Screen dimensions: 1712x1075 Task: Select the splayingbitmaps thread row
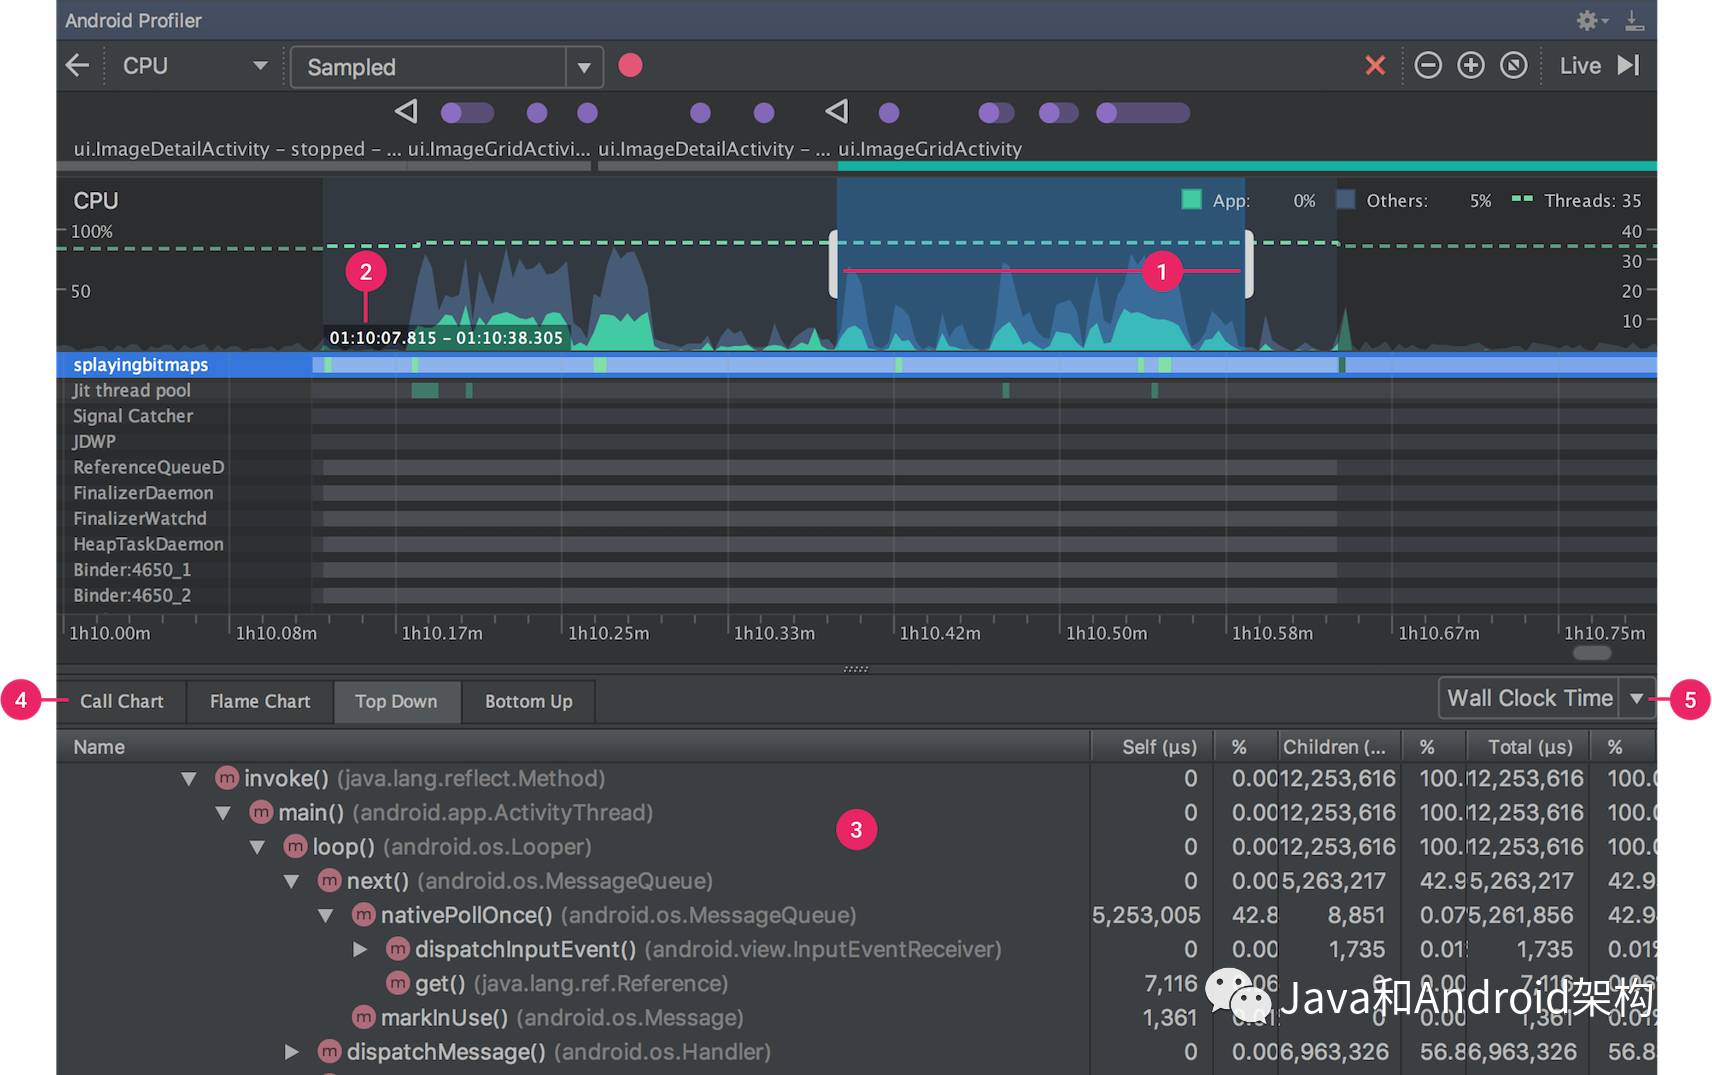tap(856, 365)
